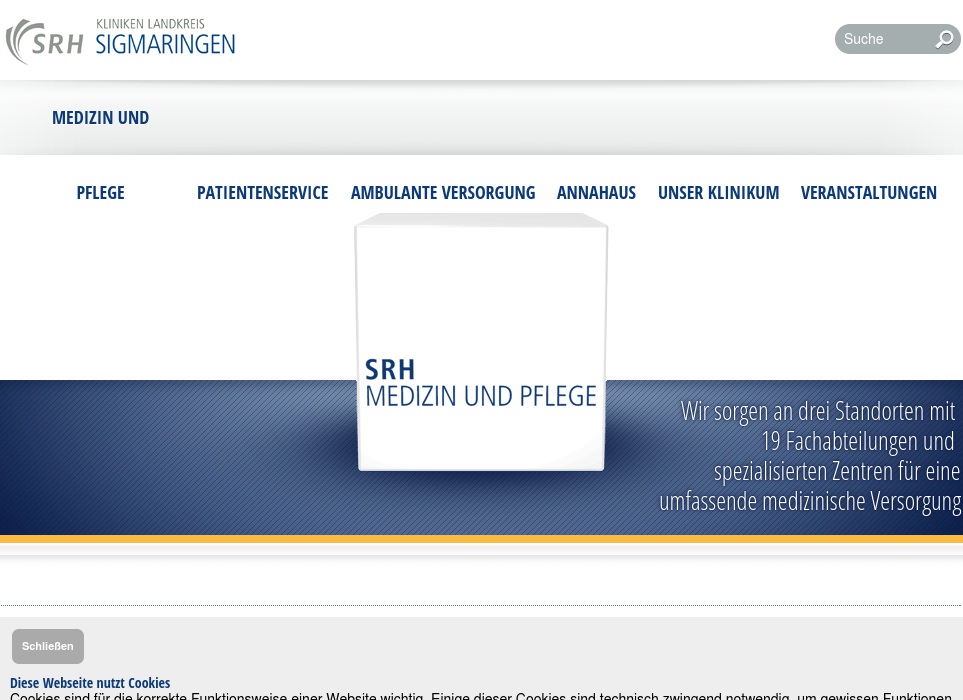Dismiss the cookie notice with Schließen
This screenshot has width=963, height=700.
(x=47, y=646)
